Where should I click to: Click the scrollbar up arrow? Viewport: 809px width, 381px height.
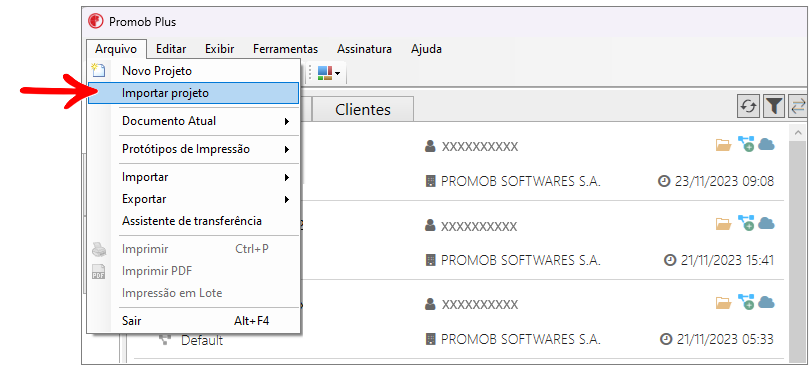tap(798, 133)
